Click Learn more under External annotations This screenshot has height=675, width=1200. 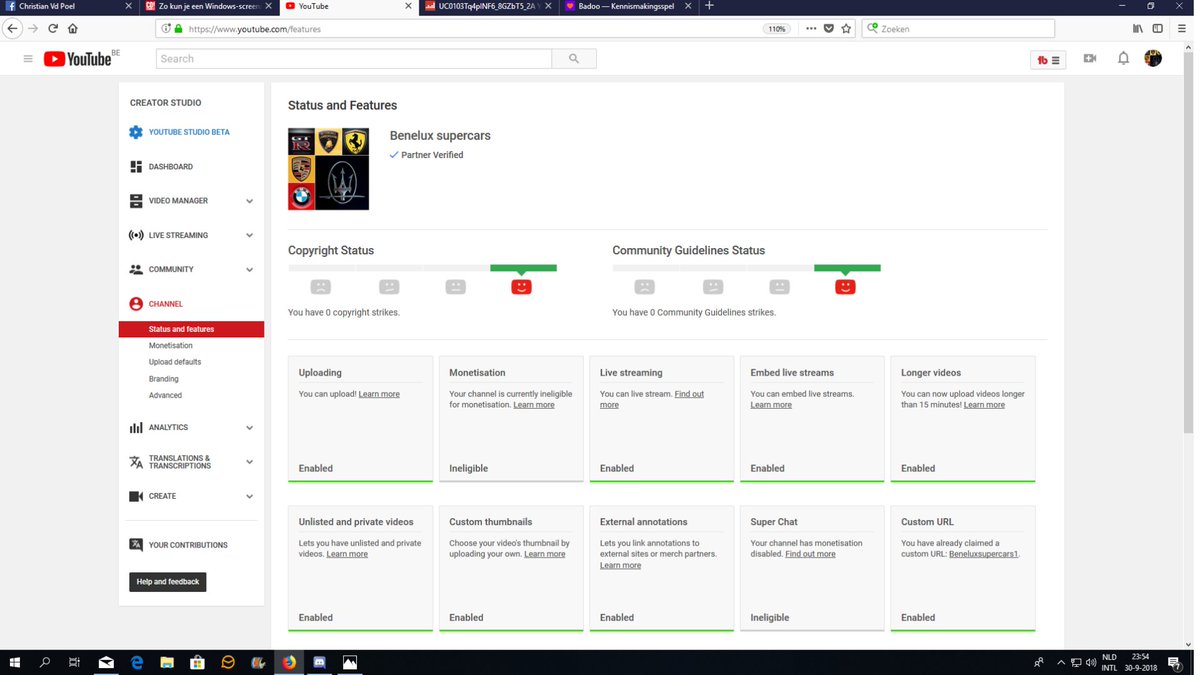pyautogui.click(x=620, y=565)
